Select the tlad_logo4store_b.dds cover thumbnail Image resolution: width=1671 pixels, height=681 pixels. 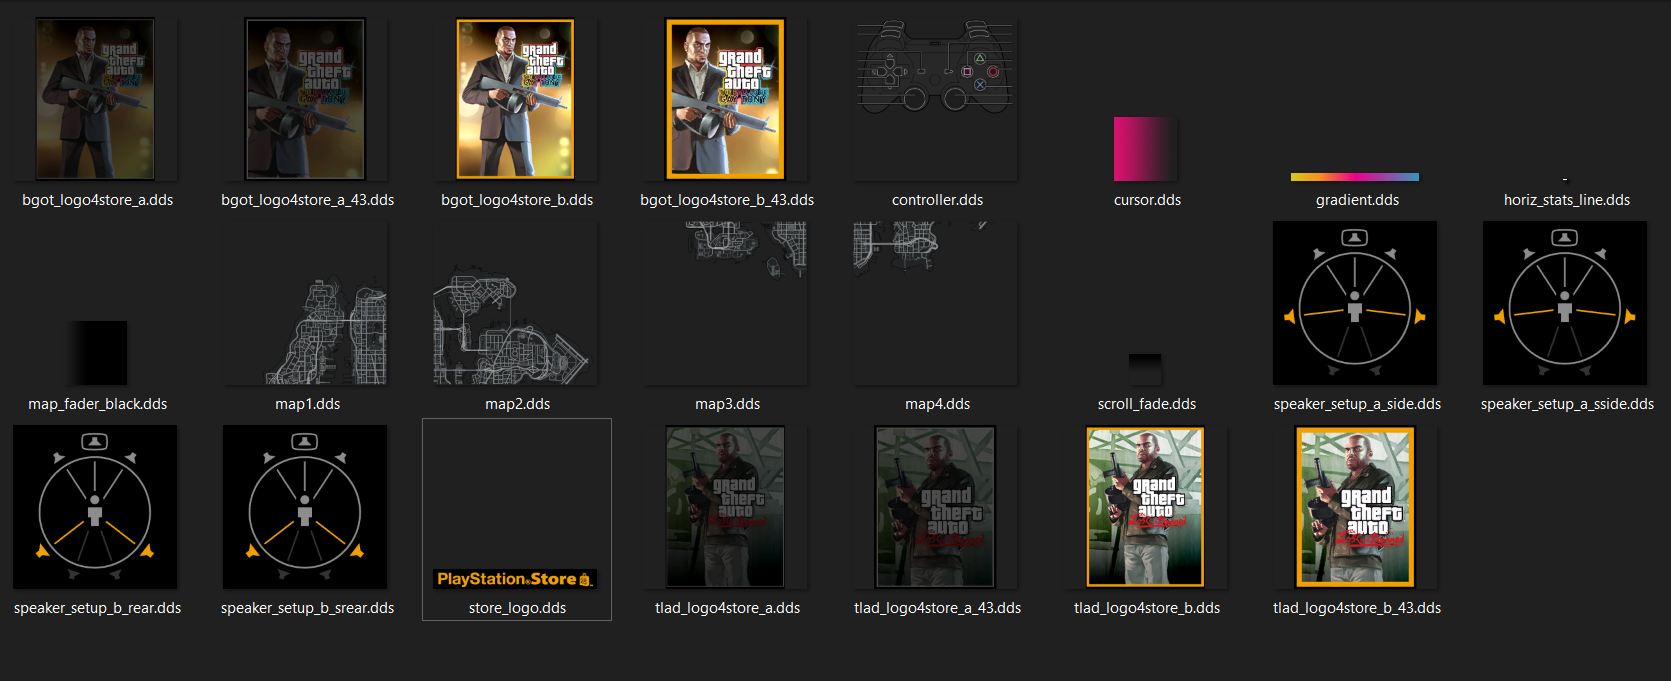tap(1145, 507)
